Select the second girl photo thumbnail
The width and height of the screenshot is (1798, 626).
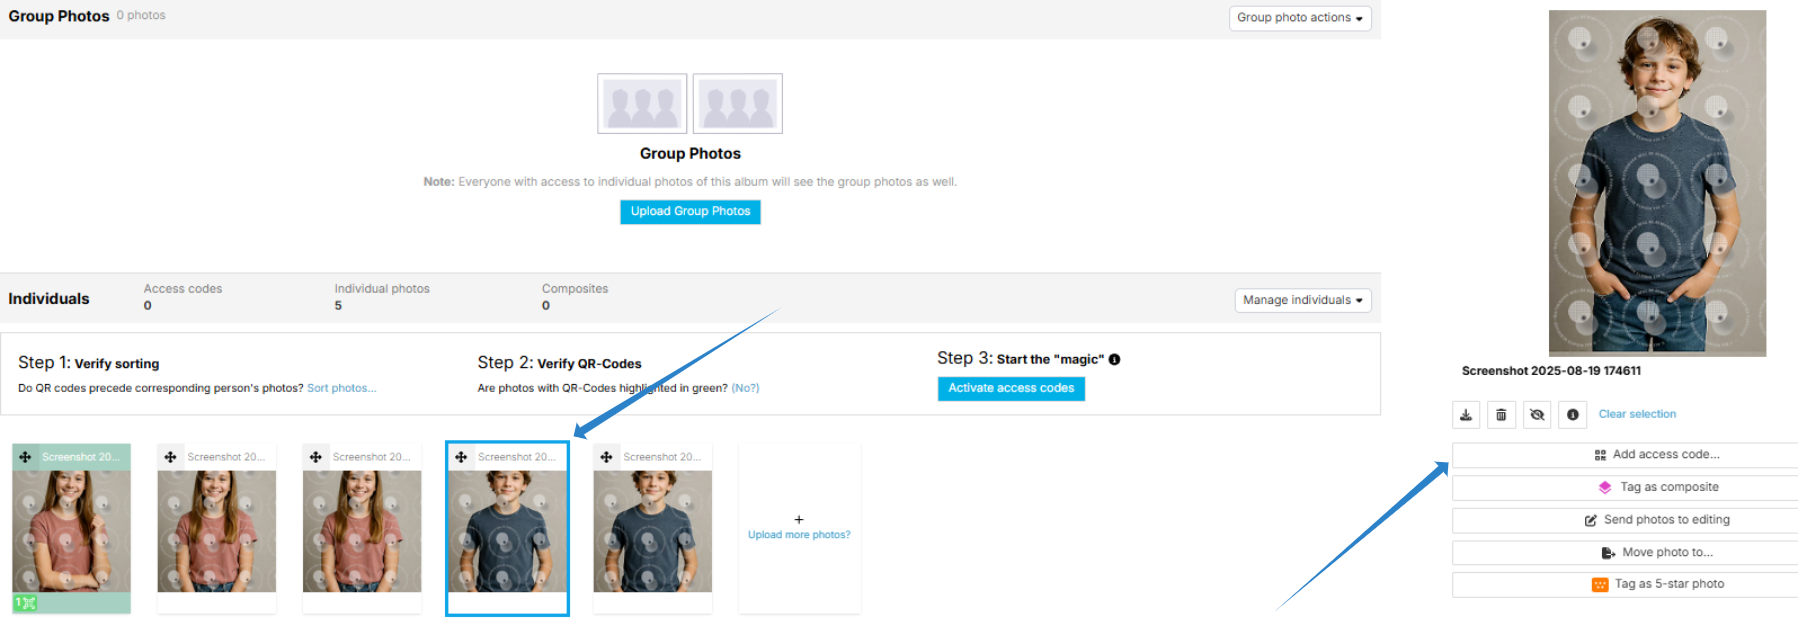[x=216, y=530]
